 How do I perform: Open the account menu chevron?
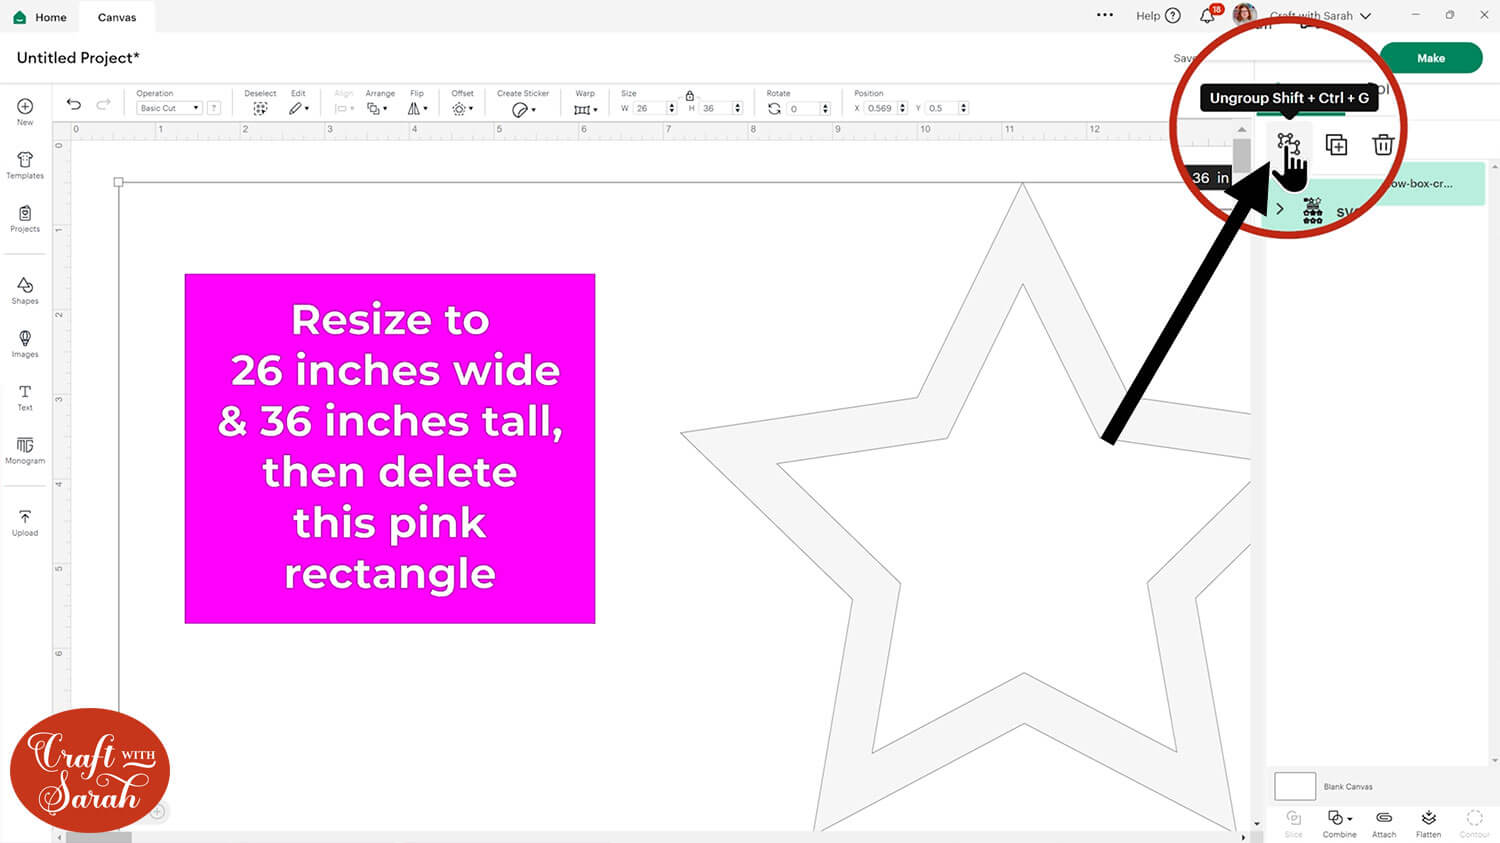(x=1366, y=16)
